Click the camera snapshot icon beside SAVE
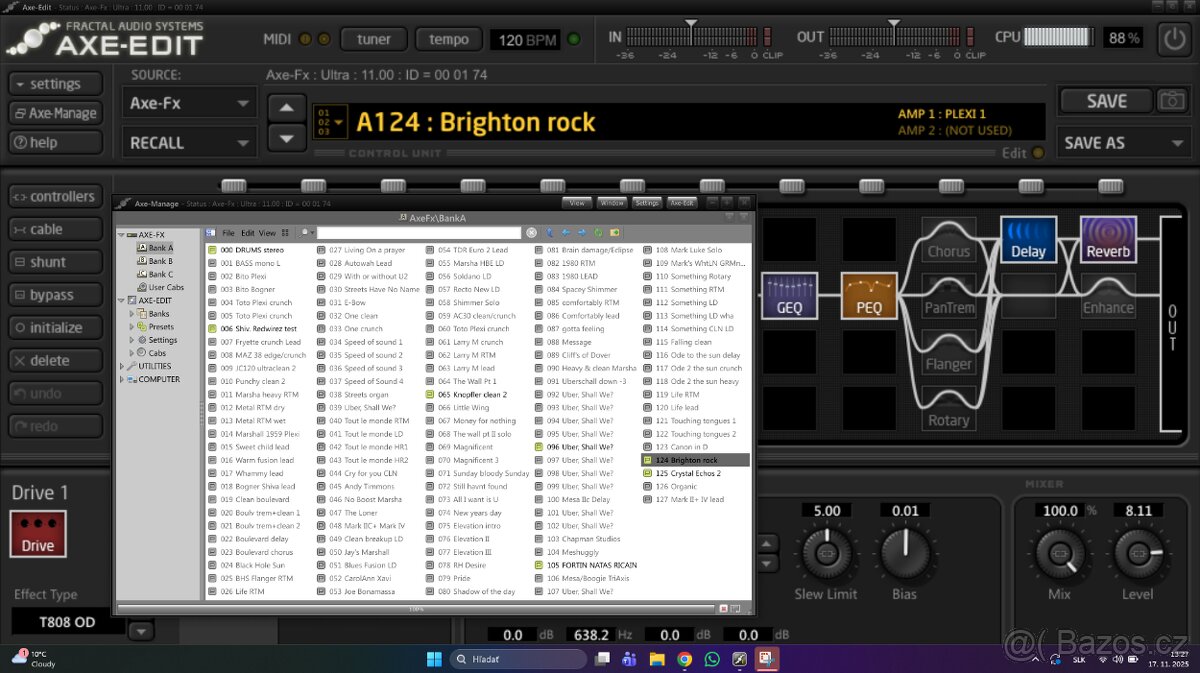This screenshot has width=1200, height=673. tap(1172, 100)
